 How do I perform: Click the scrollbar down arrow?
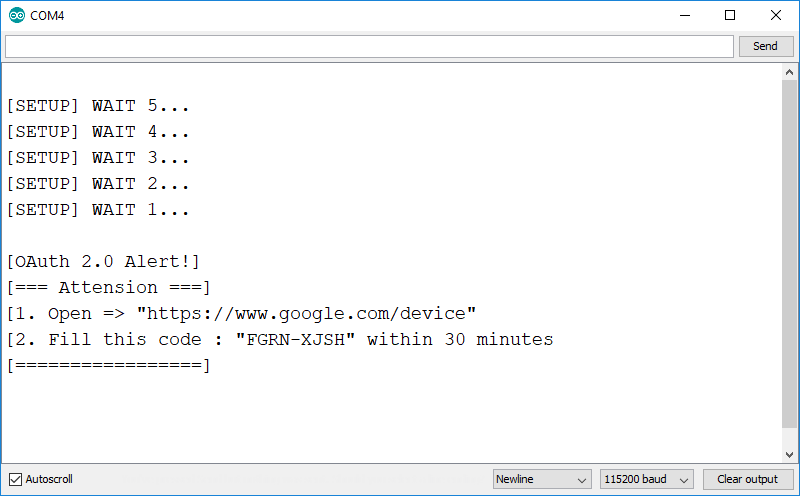coord(789,454)
